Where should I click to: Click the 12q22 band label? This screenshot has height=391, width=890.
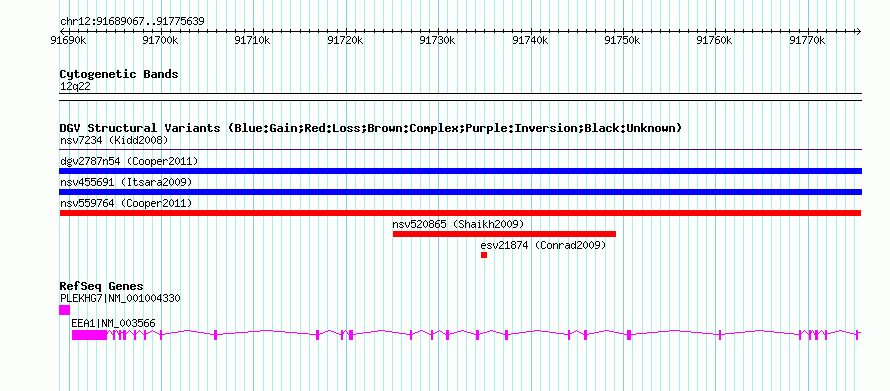point(75,87)
